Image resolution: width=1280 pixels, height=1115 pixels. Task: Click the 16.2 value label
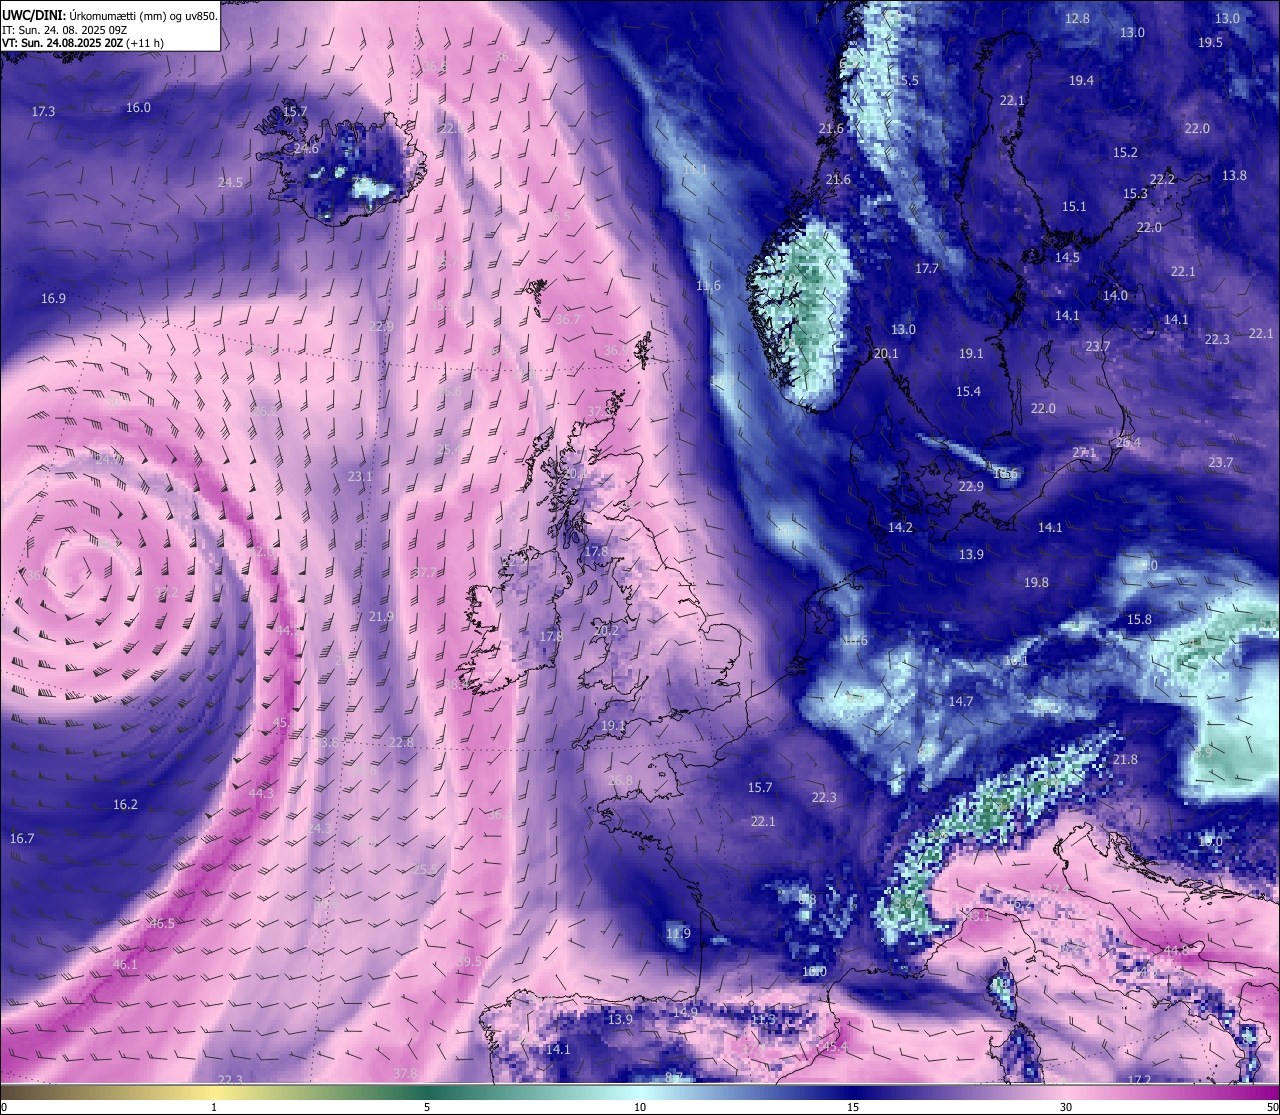click(x=125, y=805)
